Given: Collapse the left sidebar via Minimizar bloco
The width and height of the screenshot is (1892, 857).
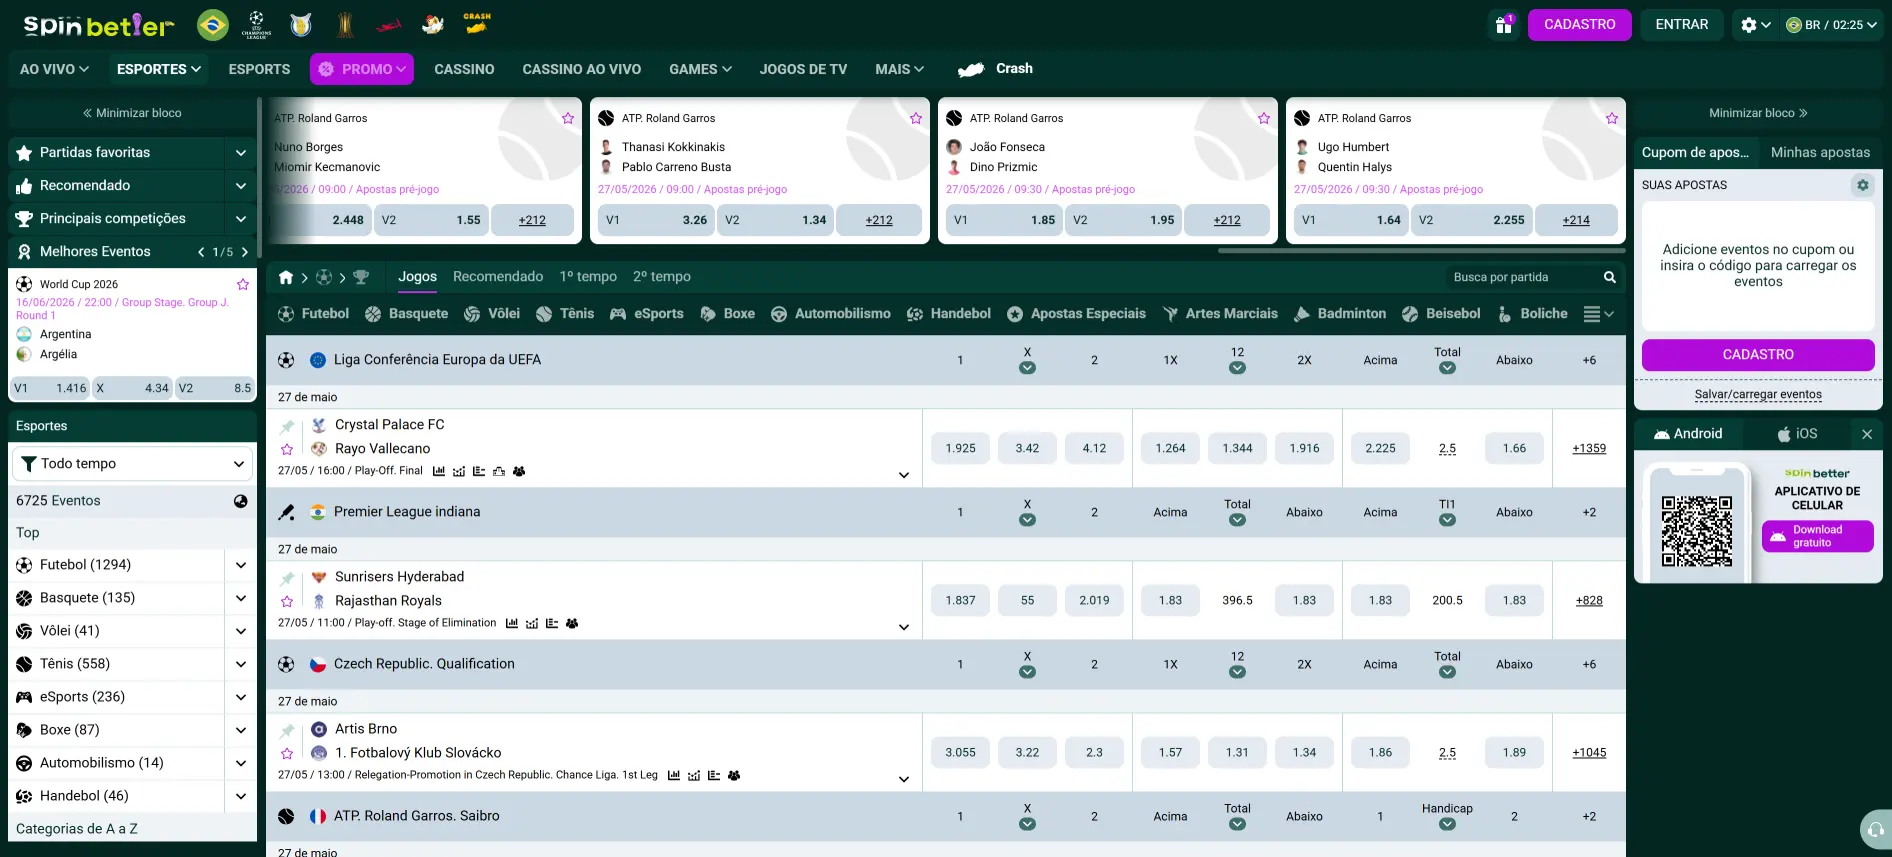Looking at the screenshot, I should coord(132,113).
